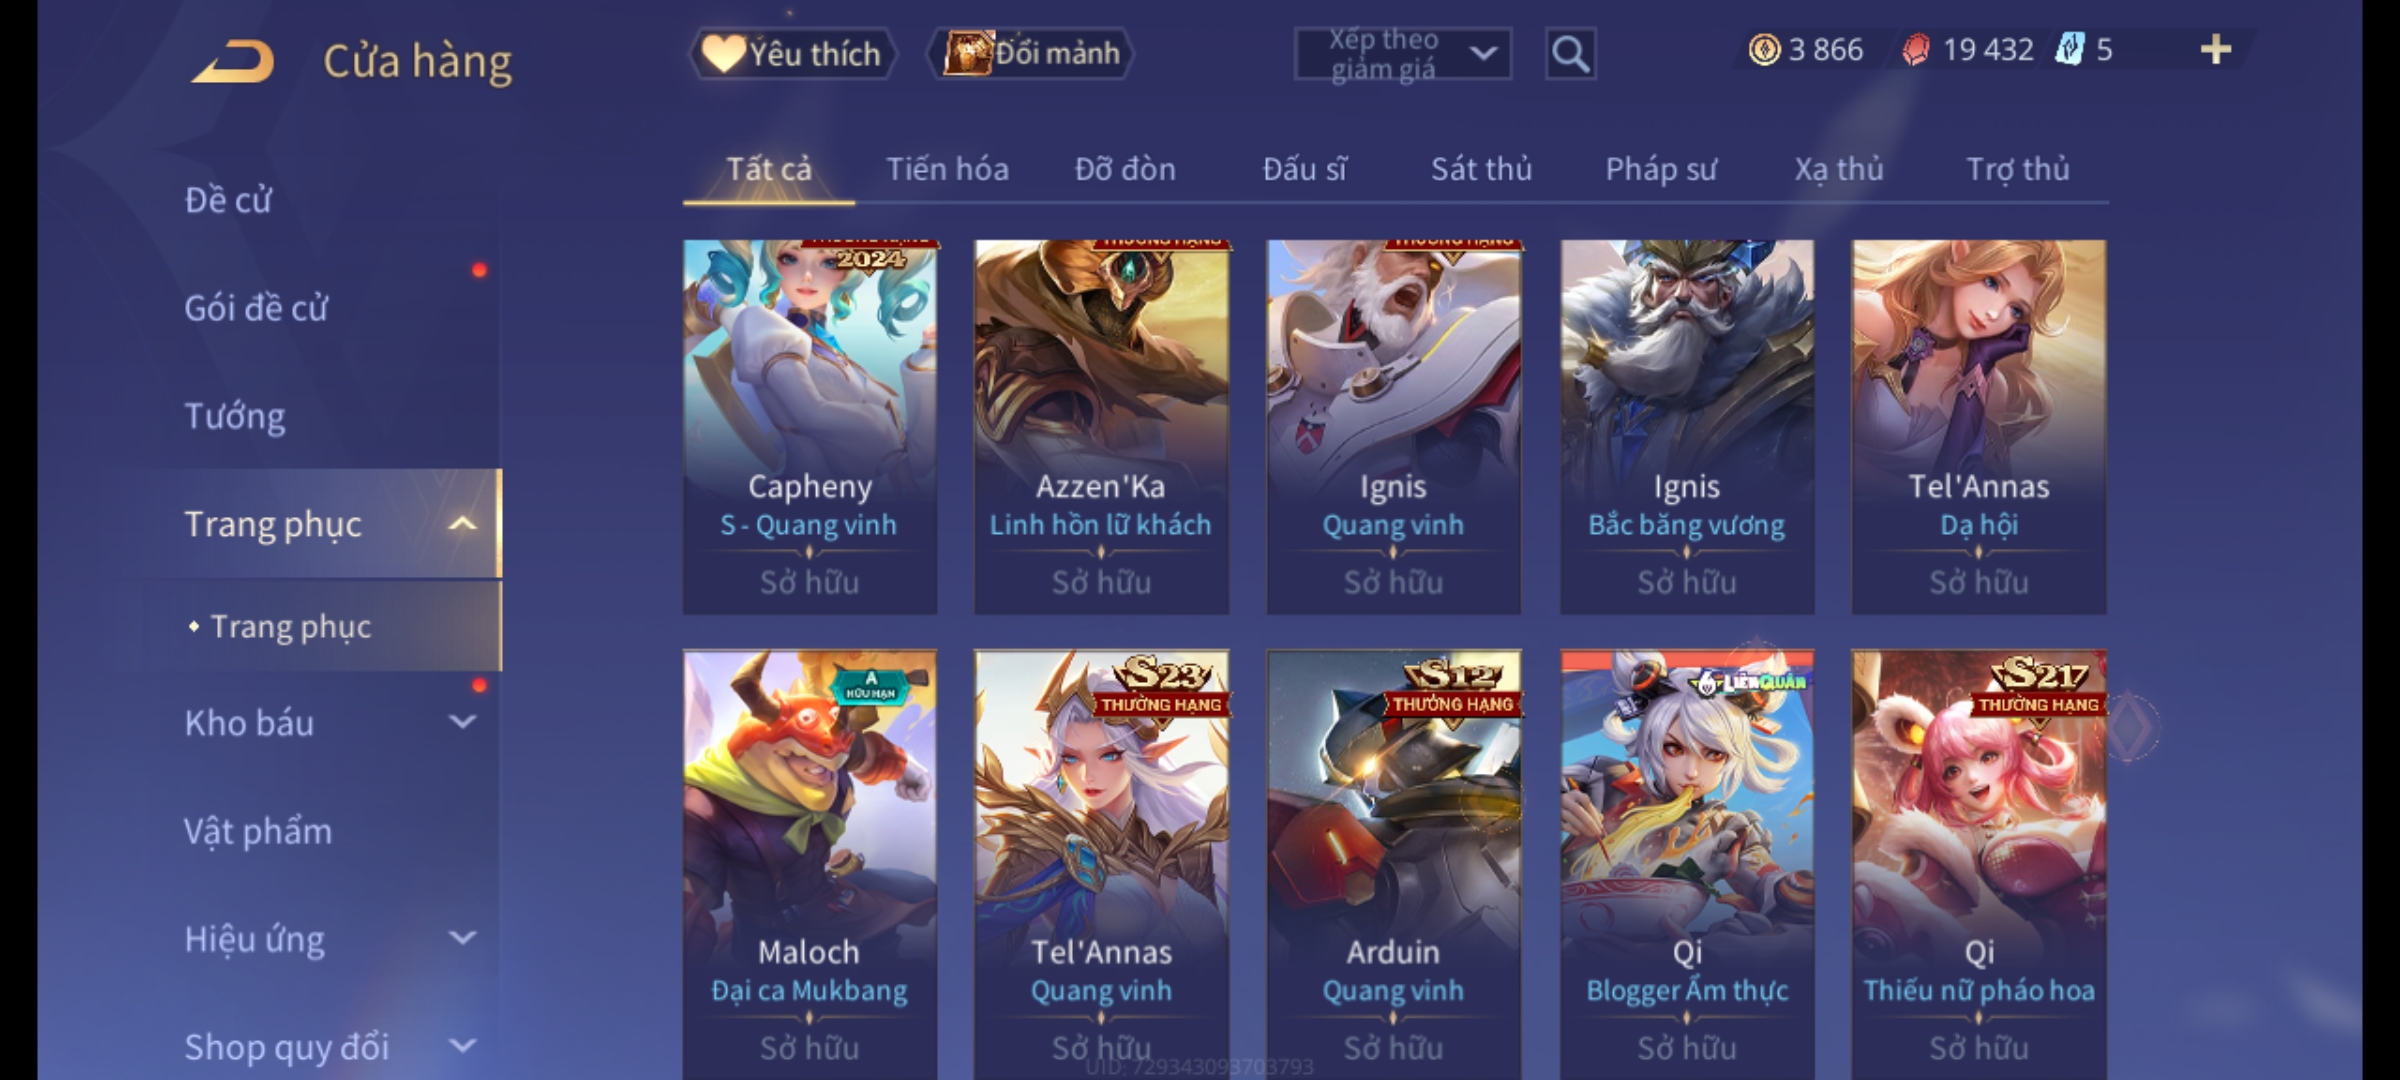
Task: Switch to the Pháp sư tab
Action: tap(1660, 169)
